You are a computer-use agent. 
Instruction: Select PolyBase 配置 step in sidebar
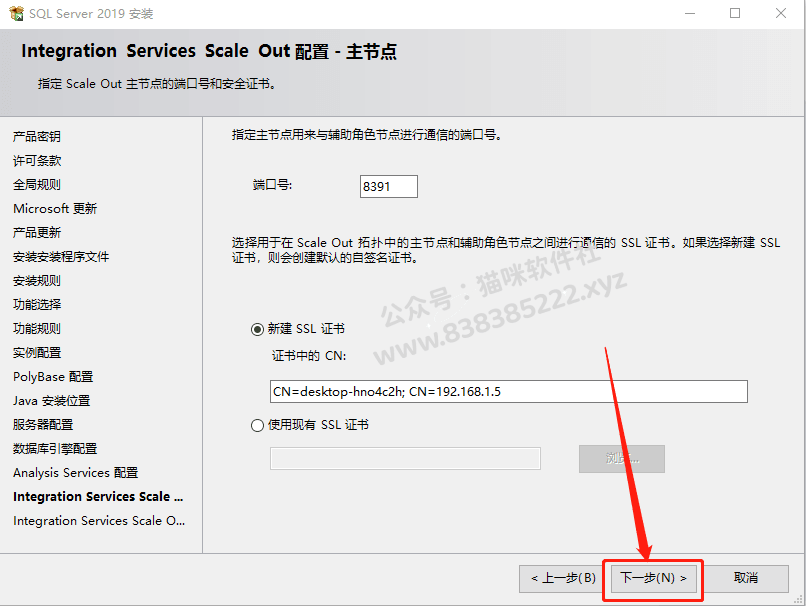pyautogui.click(x=53, y=377)
